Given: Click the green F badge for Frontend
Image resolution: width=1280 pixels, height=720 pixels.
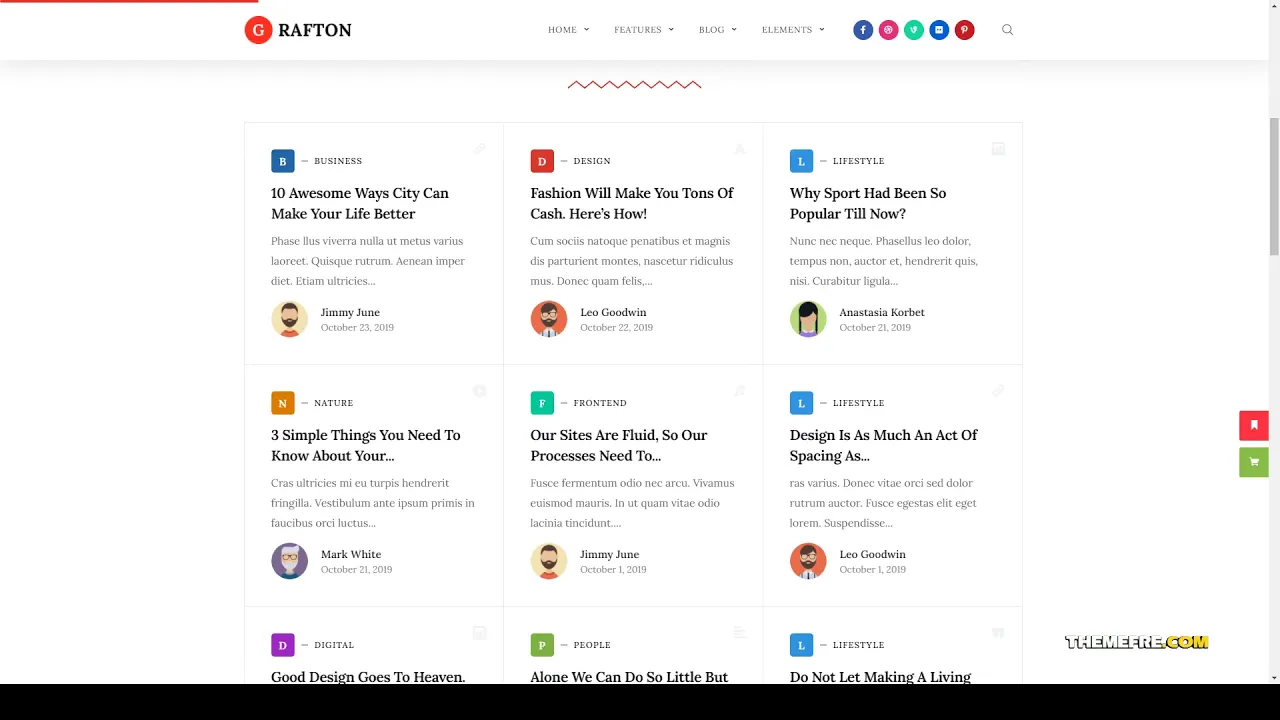Looking at the screenshot, I should 542,403.
